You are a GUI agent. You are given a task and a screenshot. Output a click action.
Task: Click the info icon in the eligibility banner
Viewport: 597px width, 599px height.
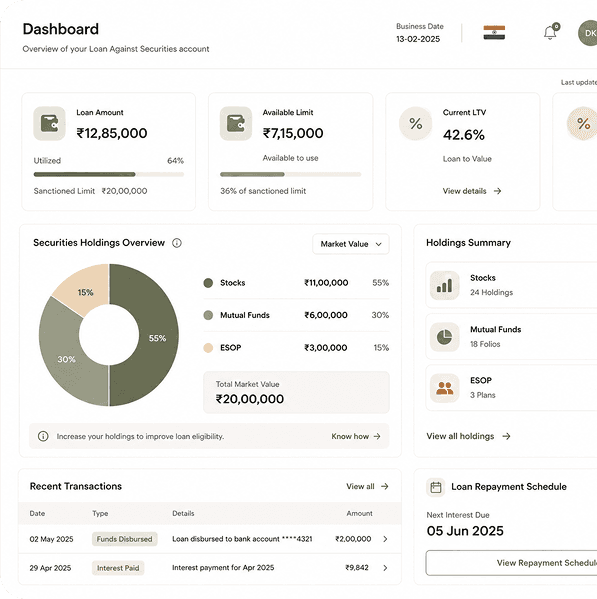(43, 436)
